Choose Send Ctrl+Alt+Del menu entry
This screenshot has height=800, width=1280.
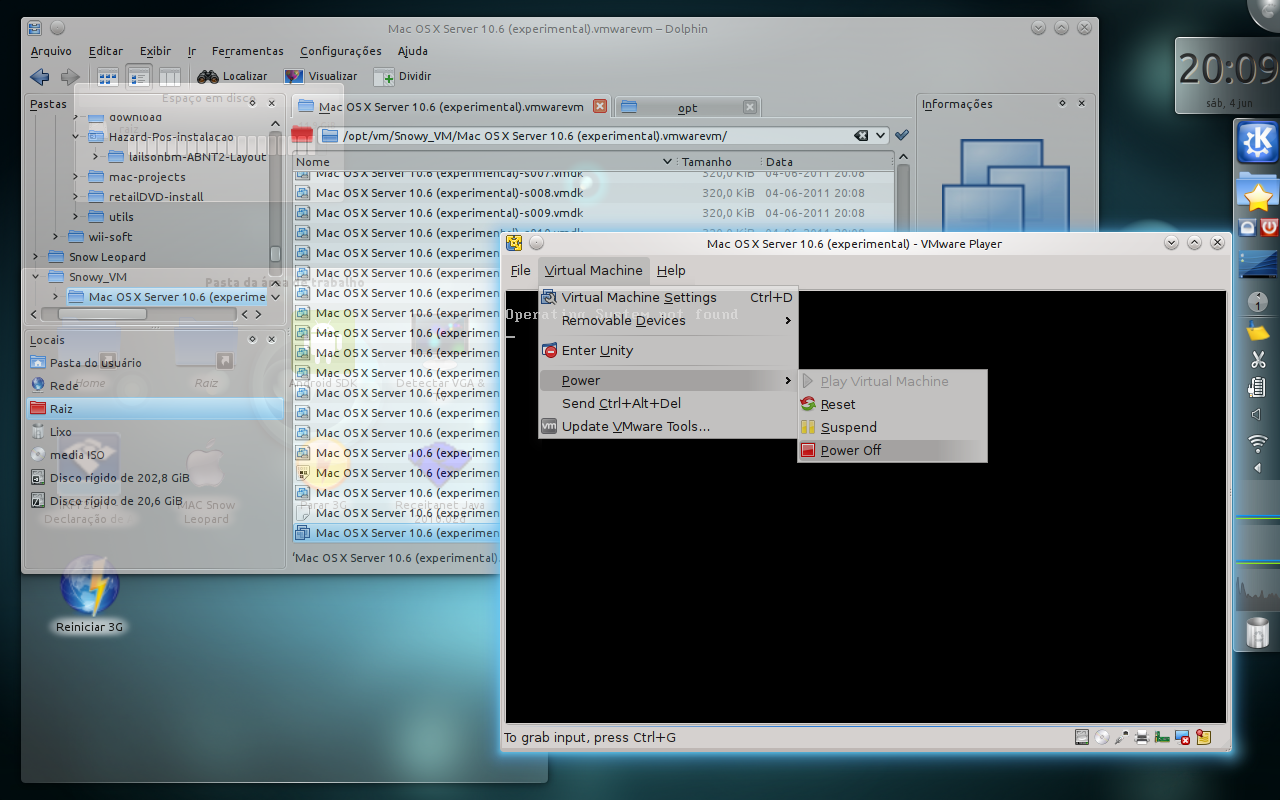667,404
